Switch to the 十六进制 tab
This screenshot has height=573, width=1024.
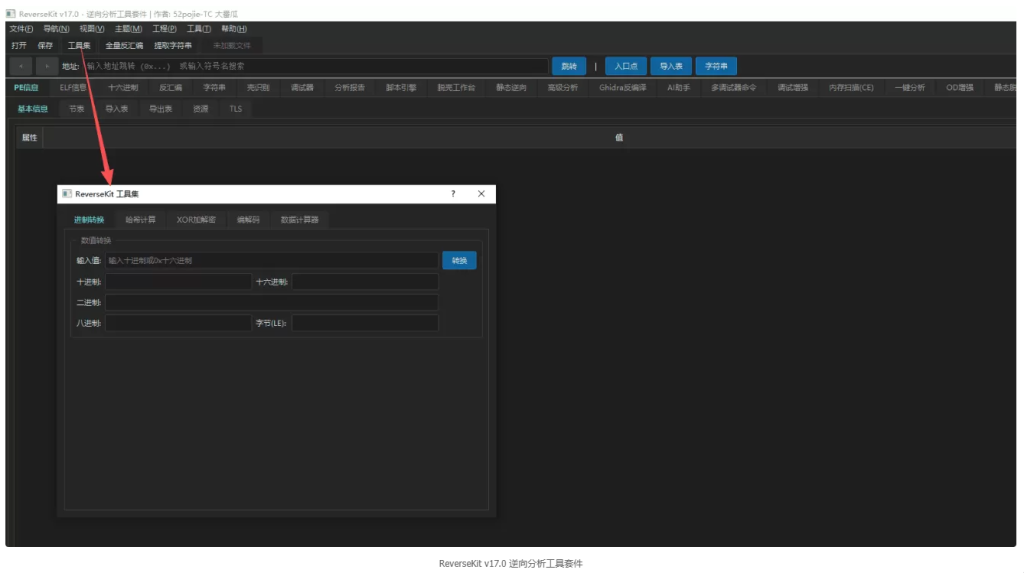click(x=123, y=88)
